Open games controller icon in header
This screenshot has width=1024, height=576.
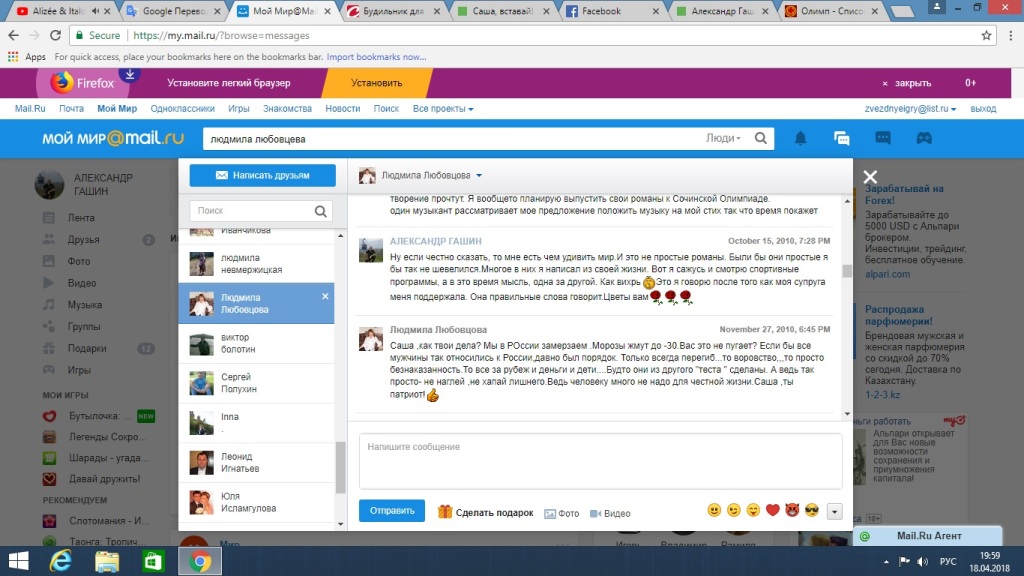click(x=924, y=138)
